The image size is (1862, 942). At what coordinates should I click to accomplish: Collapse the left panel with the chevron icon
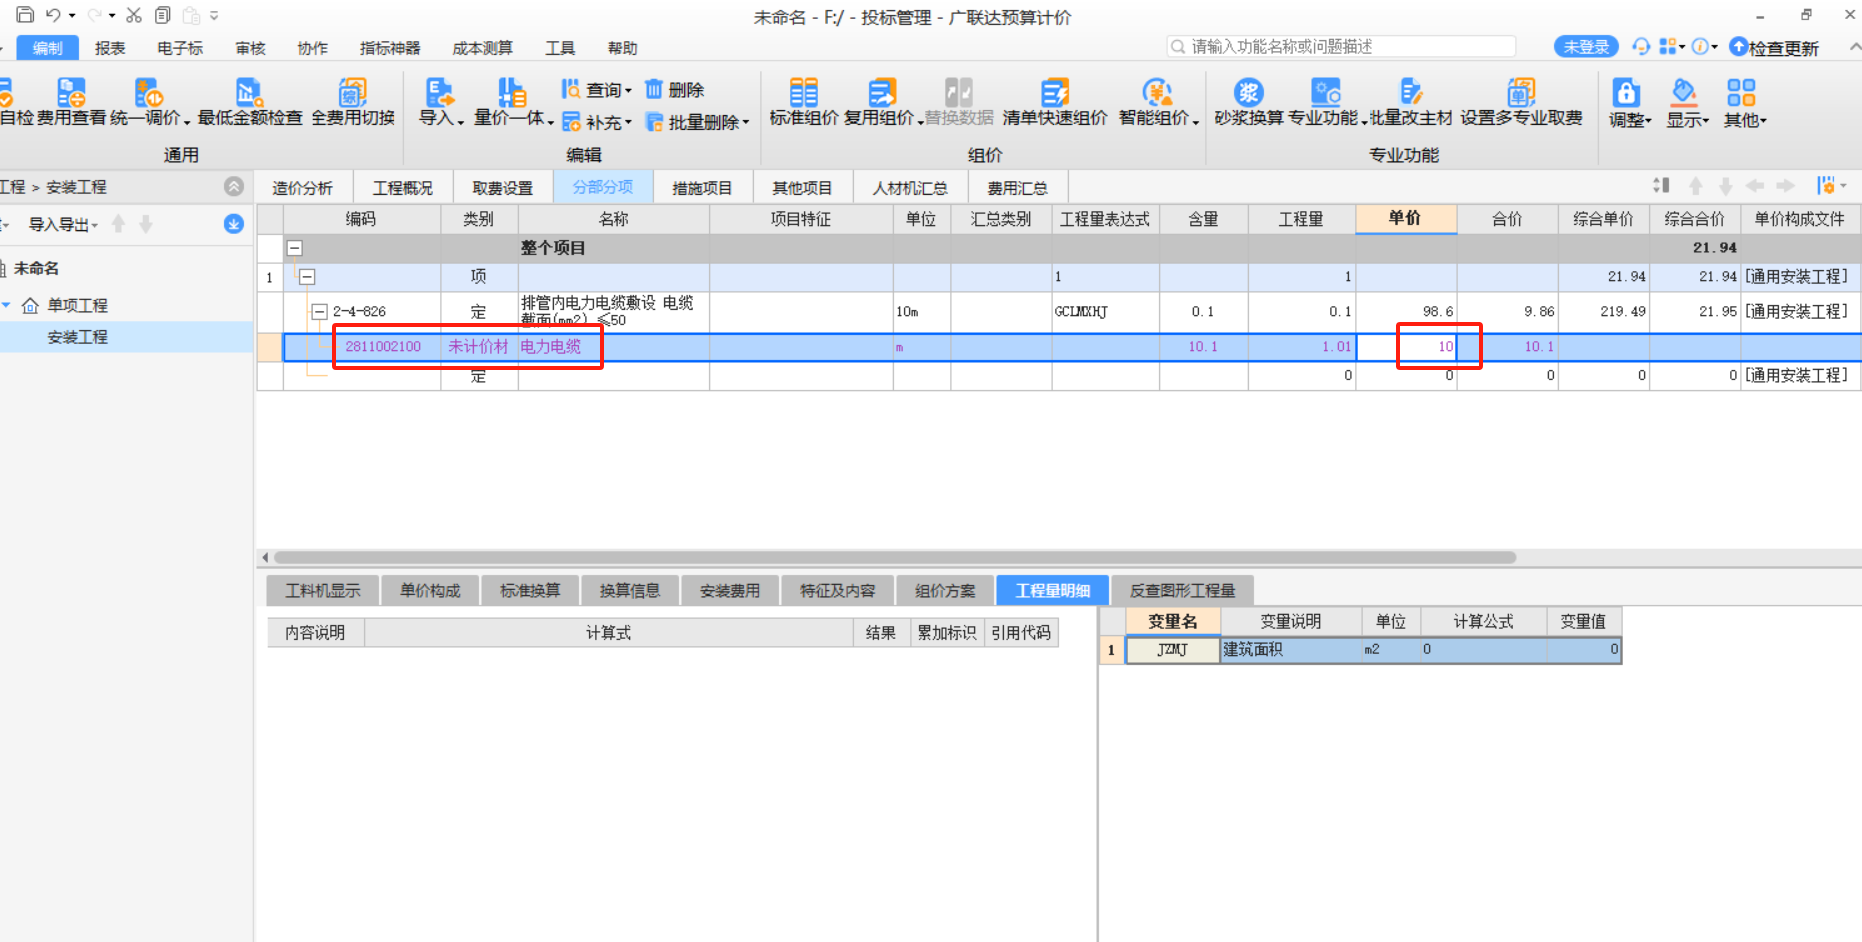pyautogui.click(x=234, y=186)
